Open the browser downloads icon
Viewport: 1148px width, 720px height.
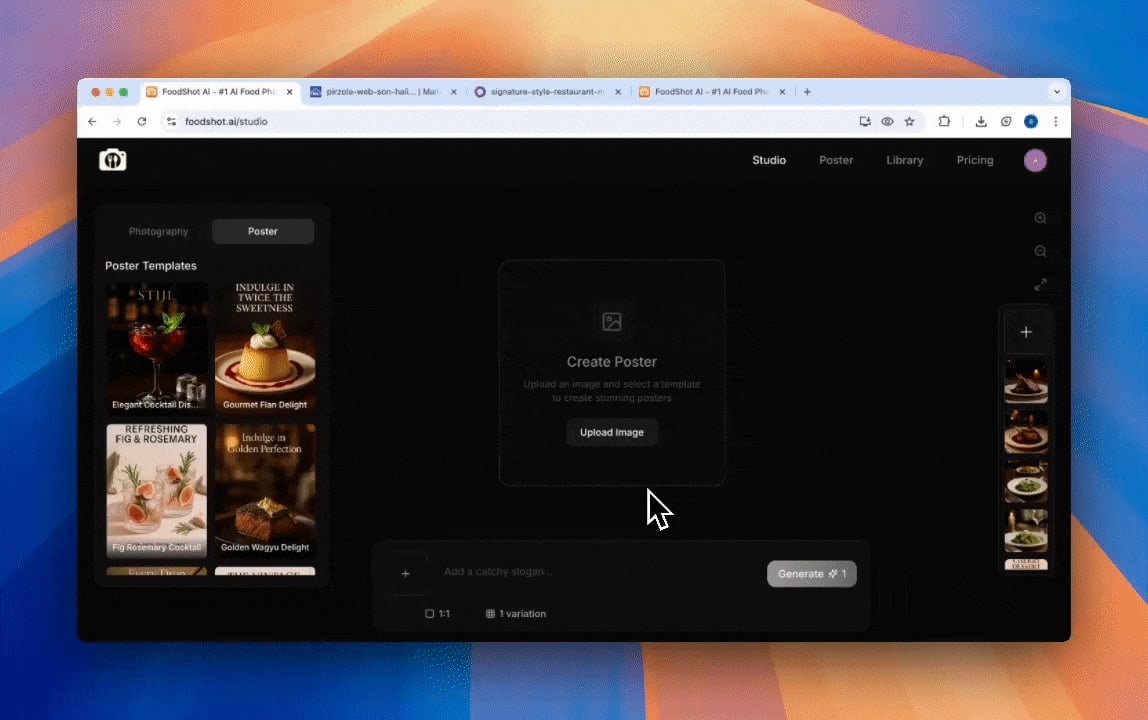(x=981, y=122)
